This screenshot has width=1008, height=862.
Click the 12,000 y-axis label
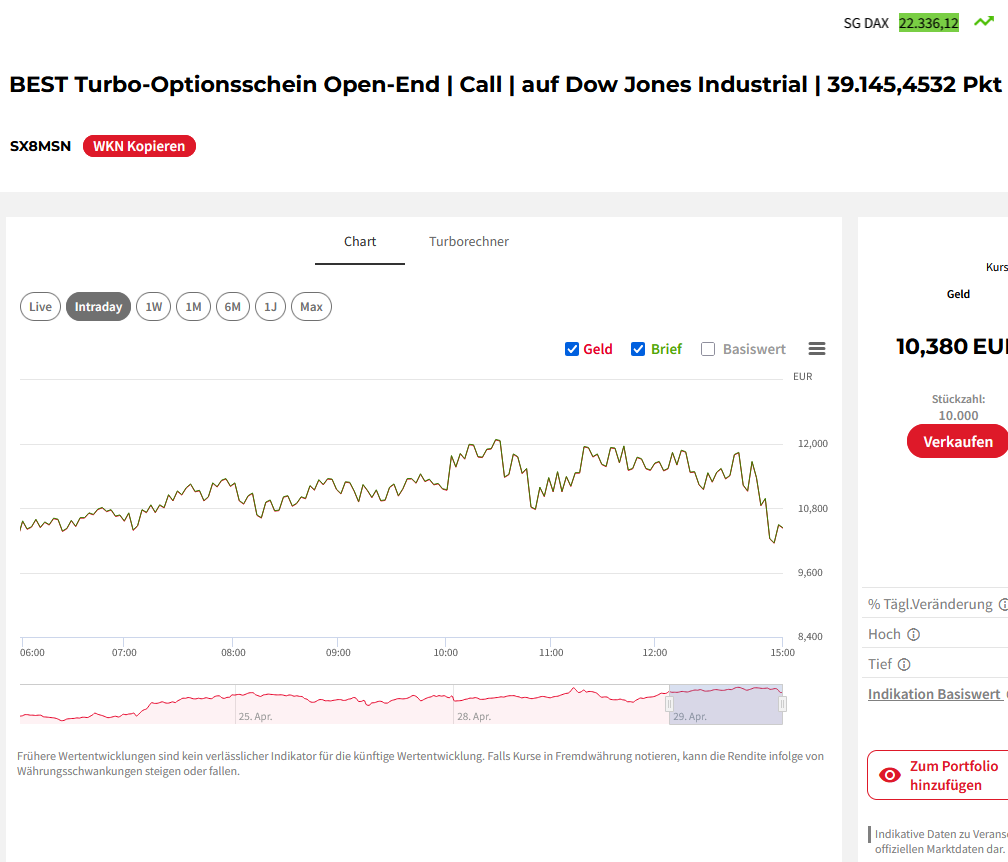pyautogui.click(x=813, y=444)
